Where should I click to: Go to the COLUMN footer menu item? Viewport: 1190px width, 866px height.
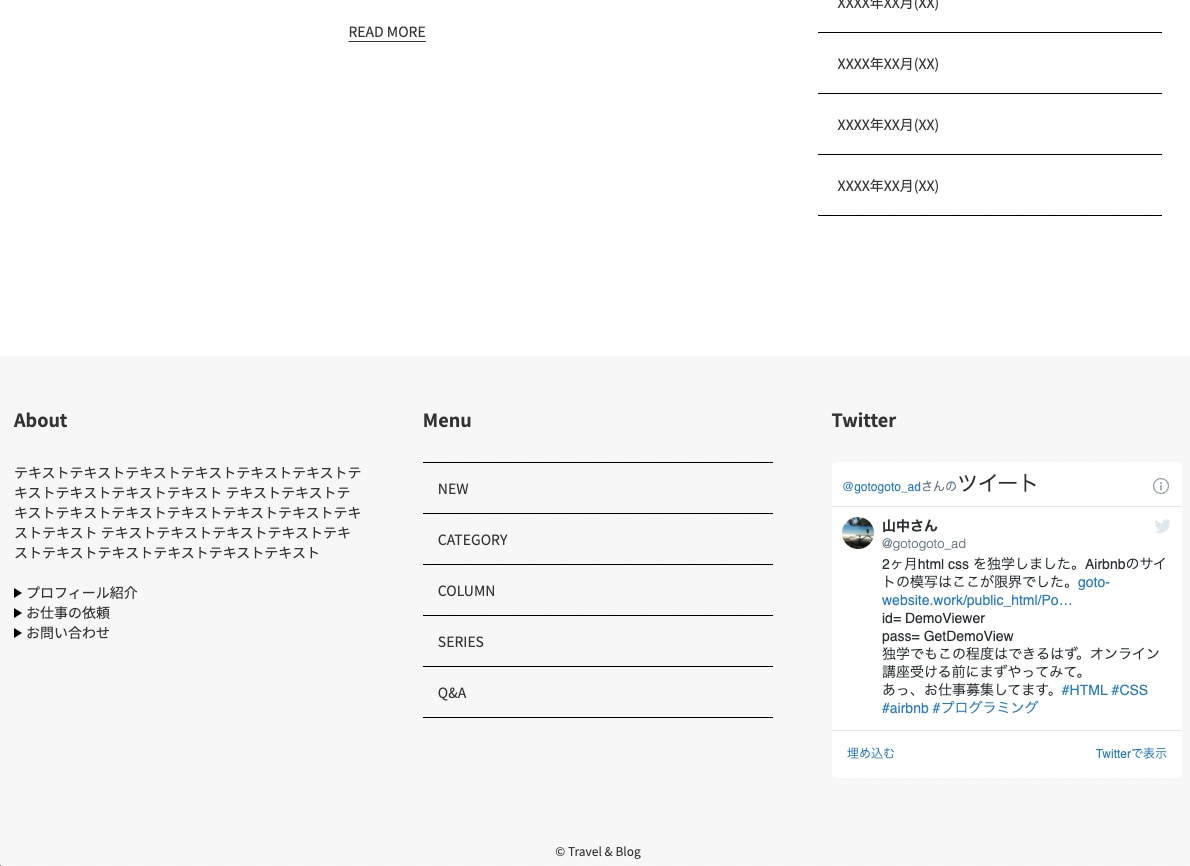tap(597, 590)
